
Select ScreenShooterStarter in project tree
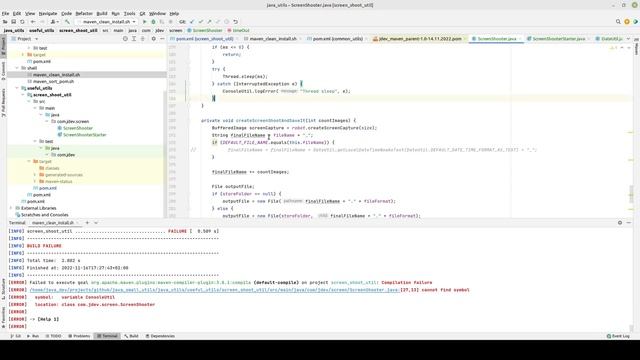(84, 135)
